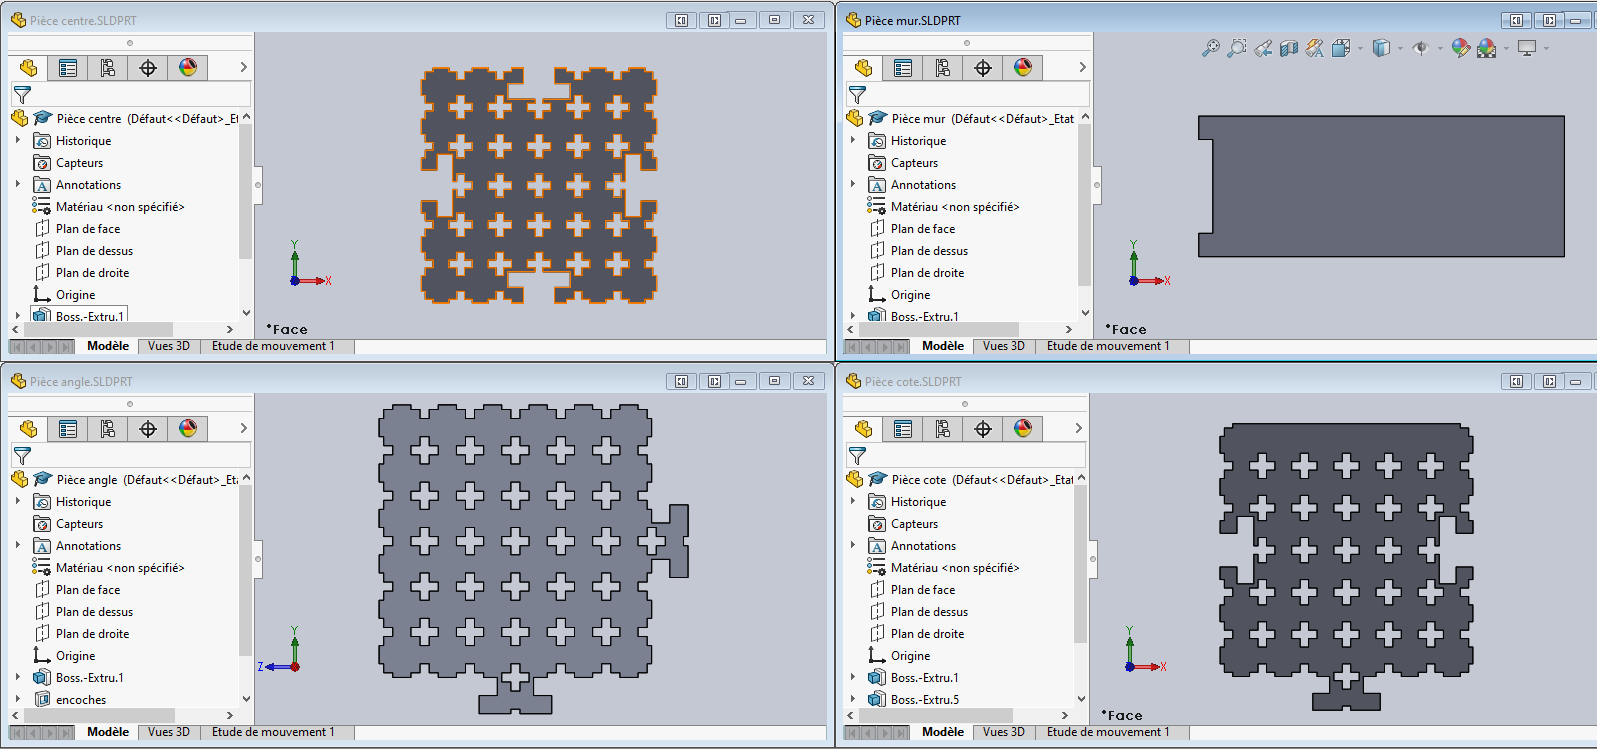Toggle Hide/Show Items eye in Pièce mur
This screenshot has height=749, width=1597.
coord(1420,48)
